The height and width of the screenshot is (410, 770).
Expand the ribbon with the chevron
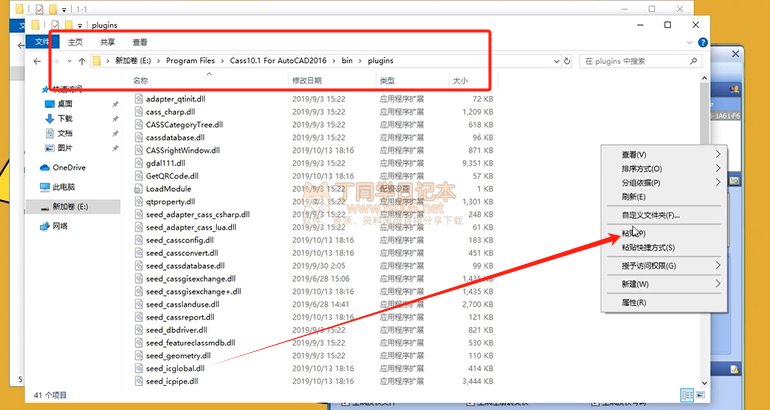click(x=690, y=43)
